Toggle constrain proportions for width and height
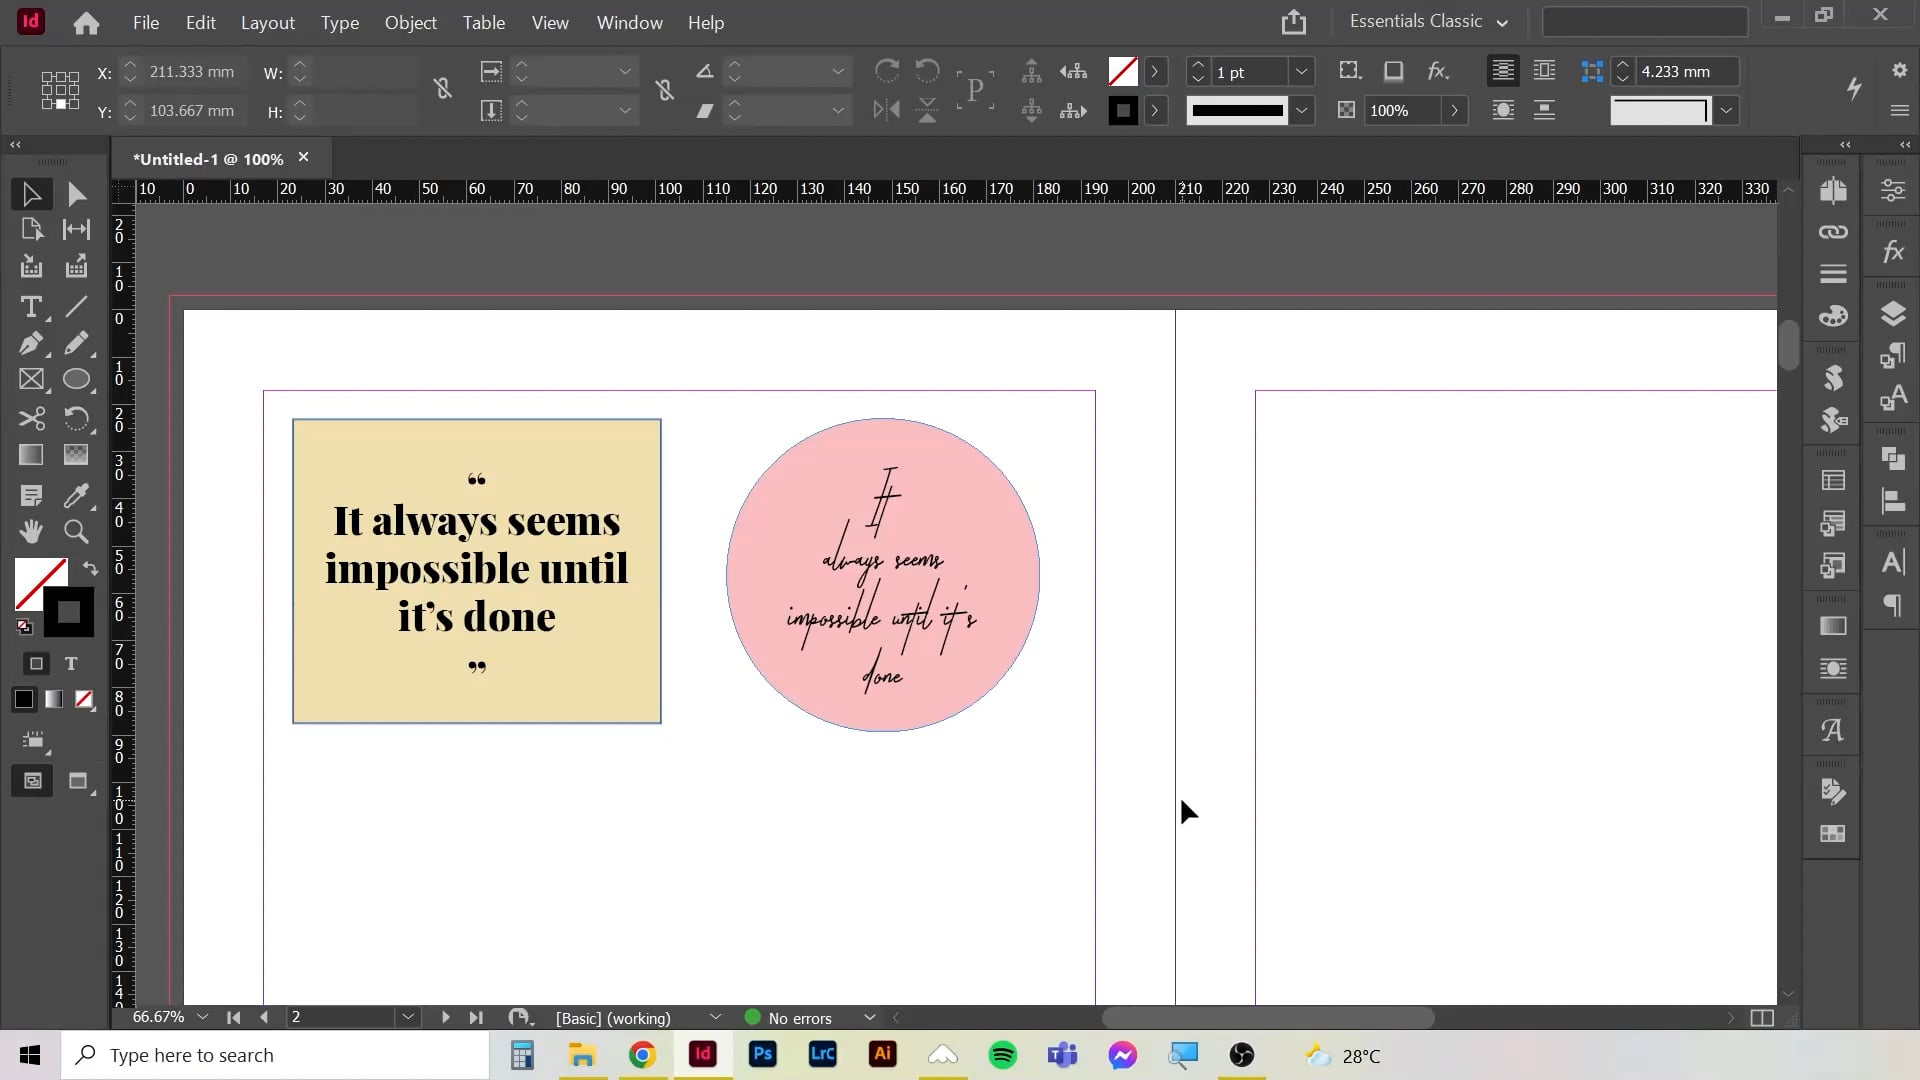 click(443, 90)
